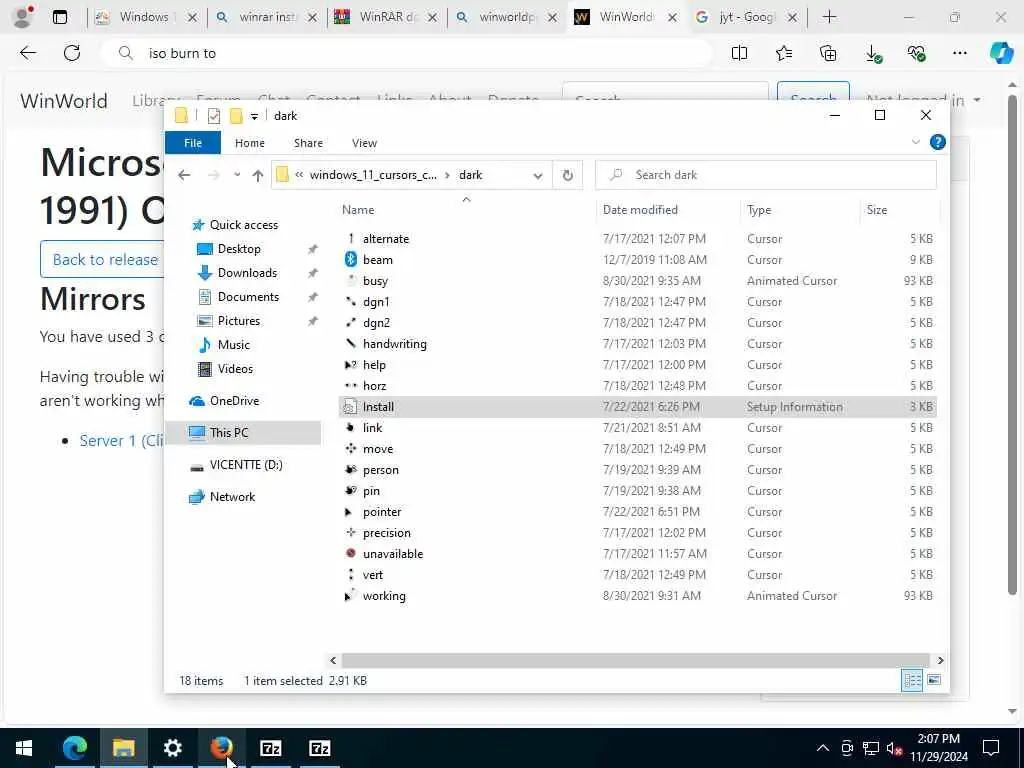Screen dimensions: 1024x768
Task: Click the WinWorld site logo link
Action: click(x=64, y=101)
